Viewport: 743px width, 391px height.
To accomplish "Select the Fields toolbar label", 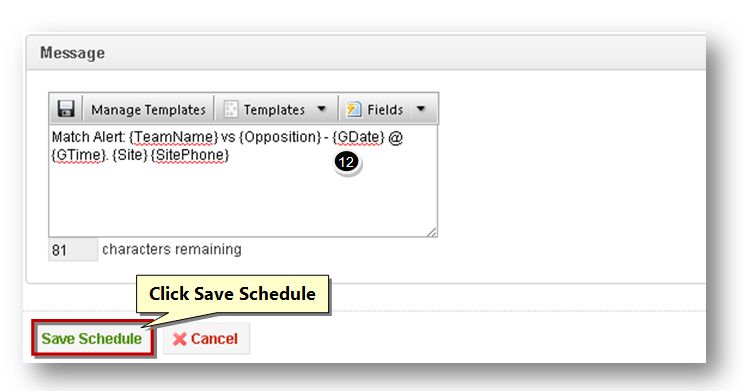I will [385, 109].
